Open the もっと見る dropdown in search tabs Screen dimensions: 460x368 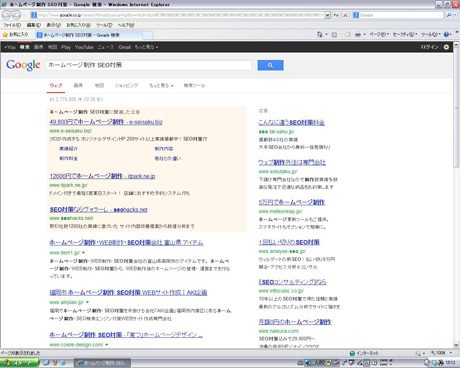coord(161,86)
